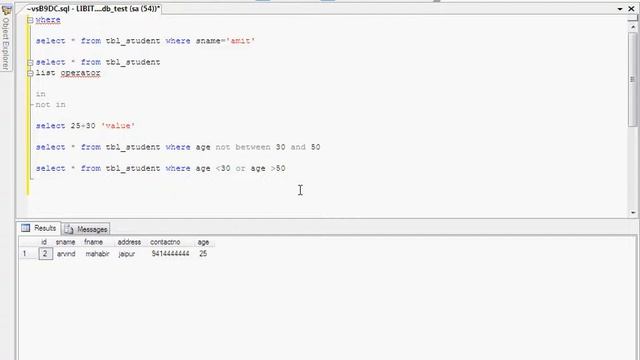640x360 pixels.
Task: Click the Object Explorer pin icon at top
Action: click(x=6, y=9)
